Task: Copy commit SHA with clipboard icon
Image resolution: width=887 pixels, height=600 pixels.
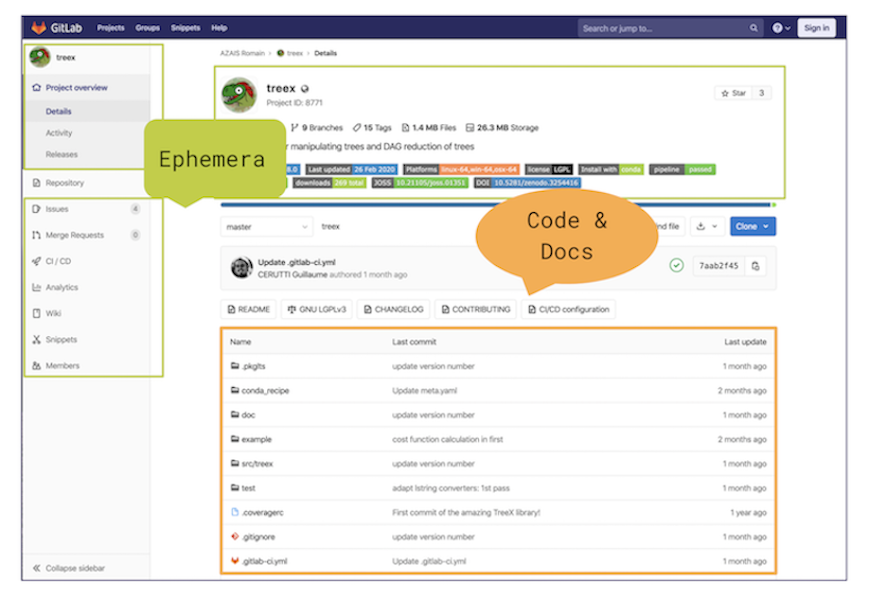Action: (x=755, y=266)
